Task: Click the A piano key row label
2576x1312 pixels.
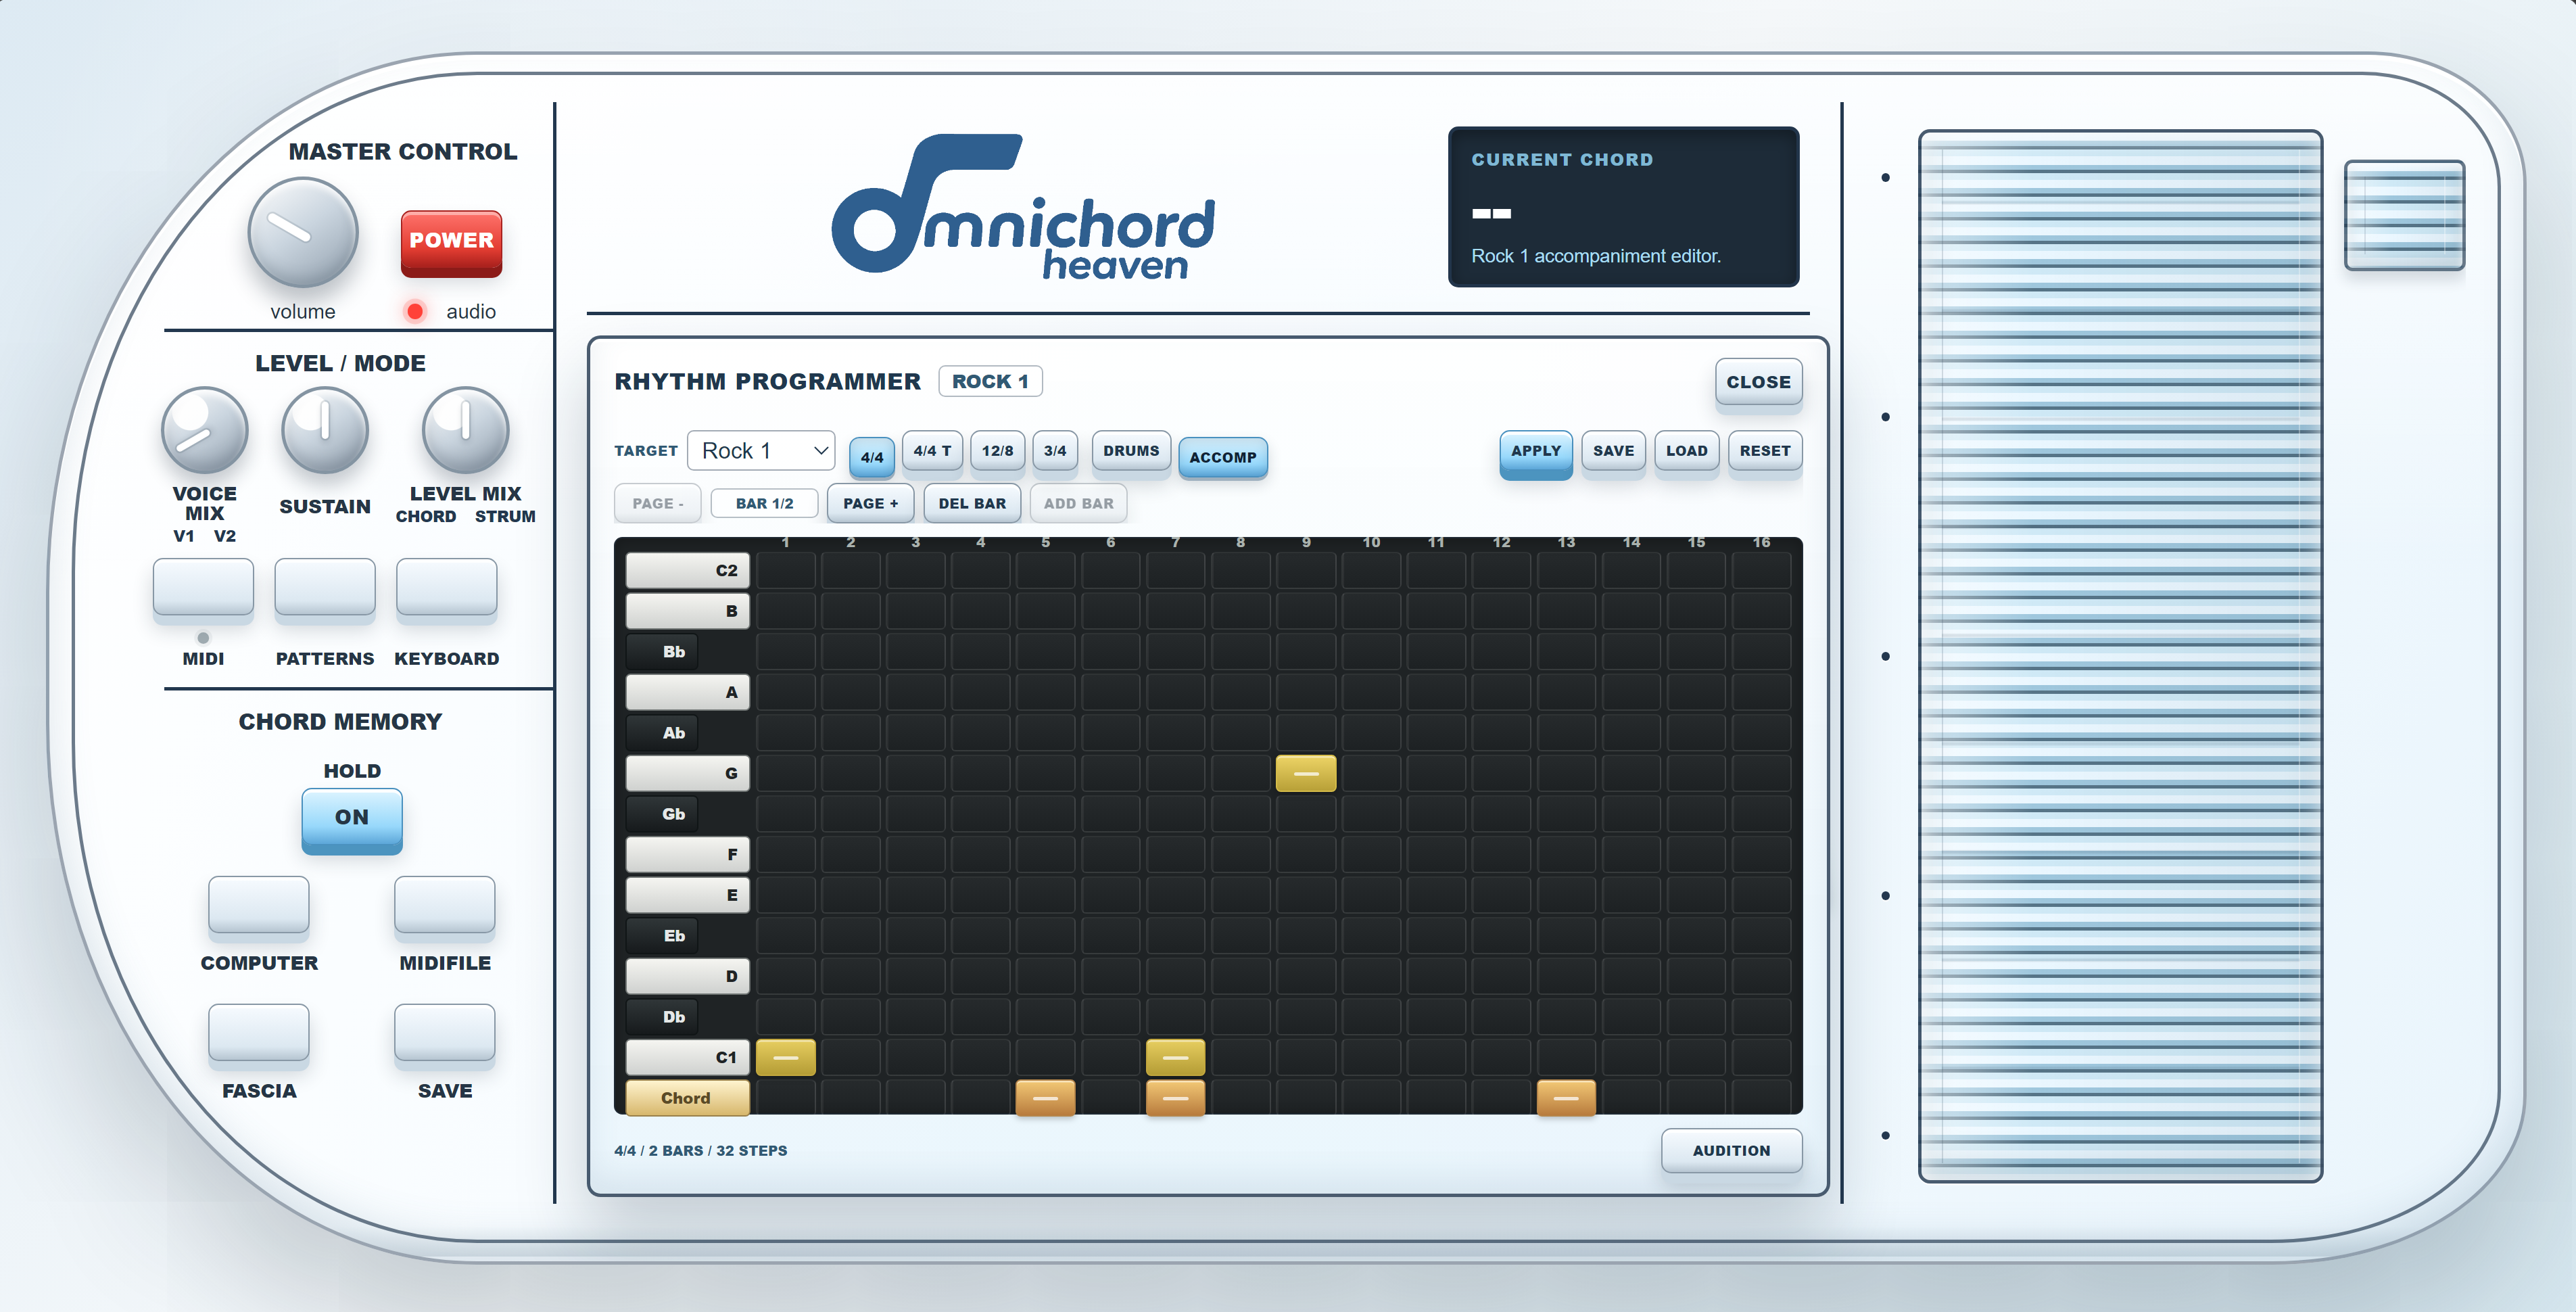Action: tap(688, 692)
